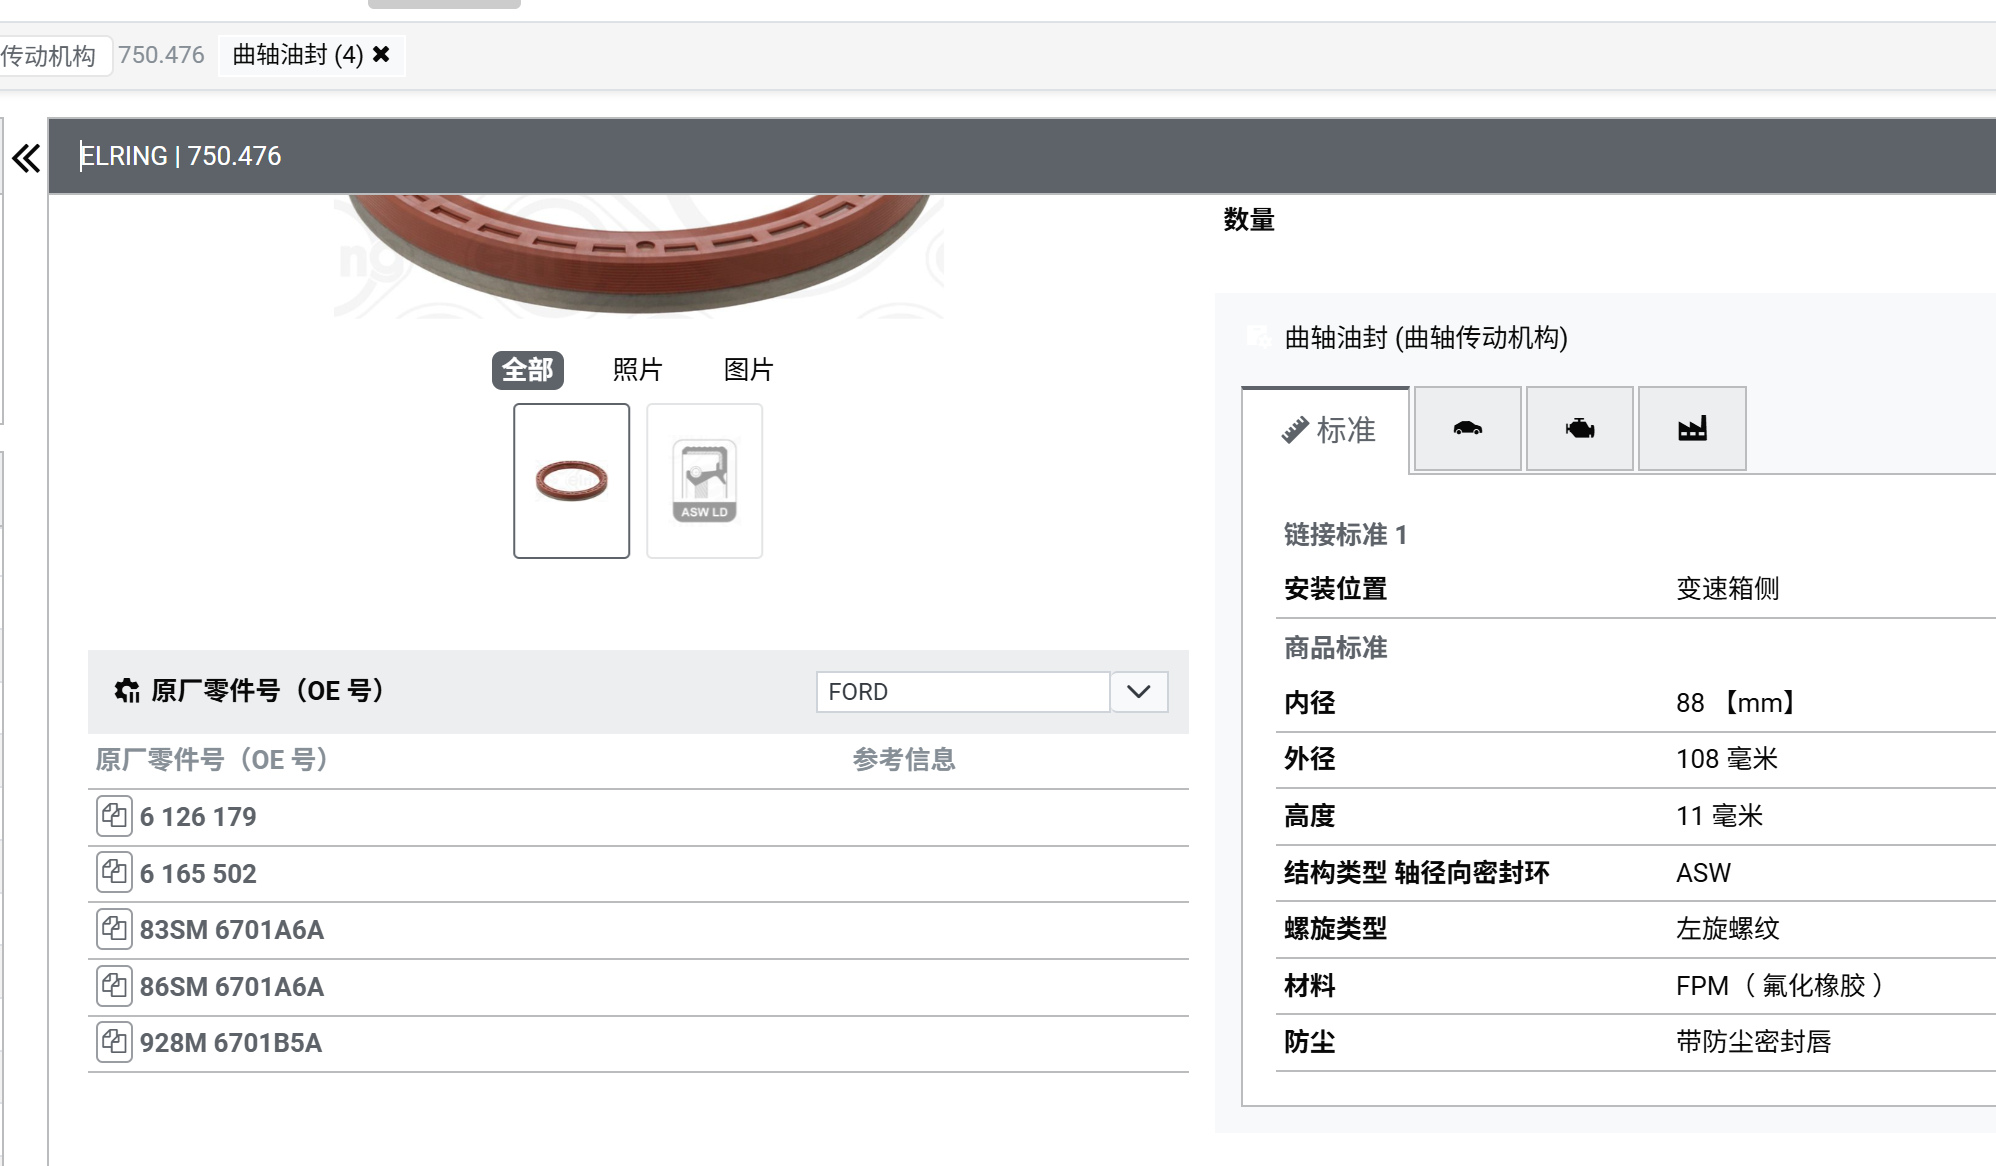Expand the FORD manufacturer dropdown arrow
The width and height of the screenshot is (1996, 1166).
coord(1138,692)
